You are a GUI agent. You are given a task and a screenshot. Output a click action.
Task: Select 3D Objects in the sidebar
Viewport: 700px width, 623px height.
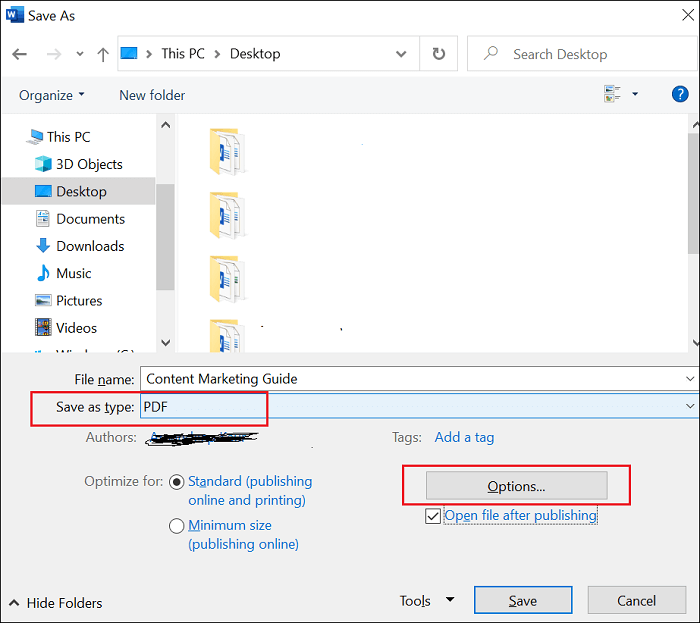(89, 164)
